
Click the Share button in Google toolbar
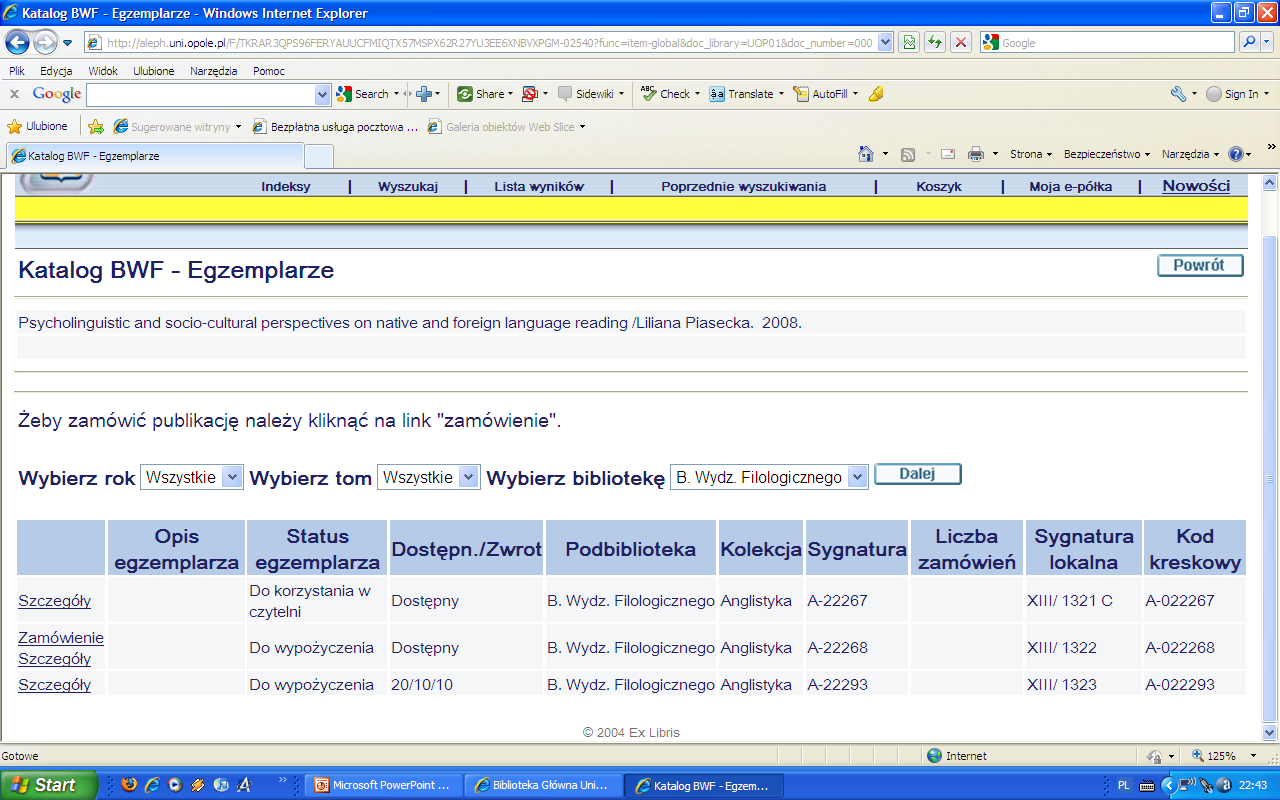click(x=484, y=94)
